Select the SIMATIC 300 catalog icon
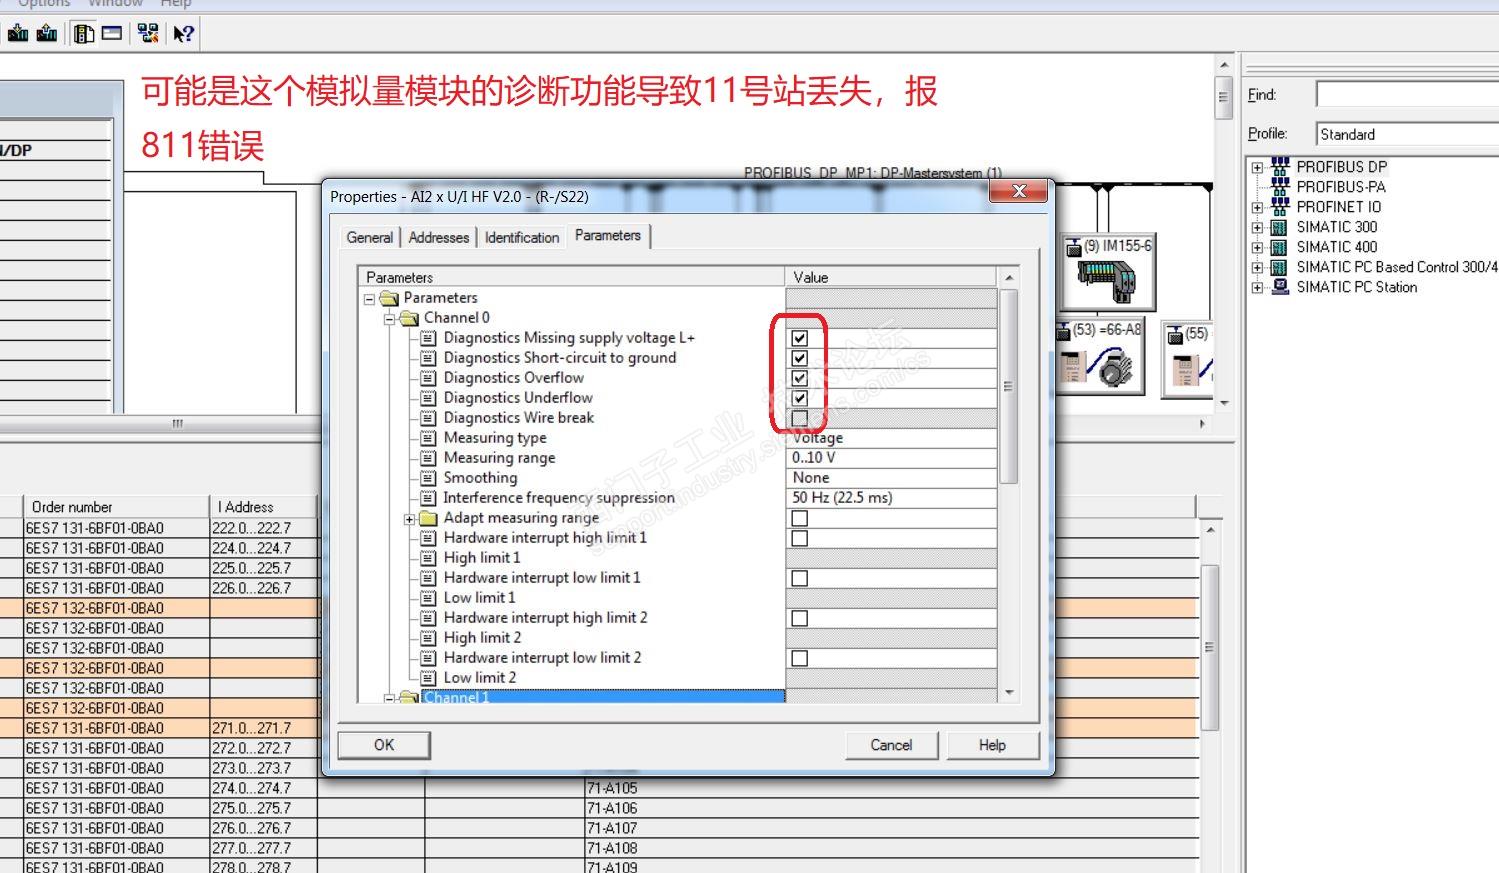 pos(1279,227)
